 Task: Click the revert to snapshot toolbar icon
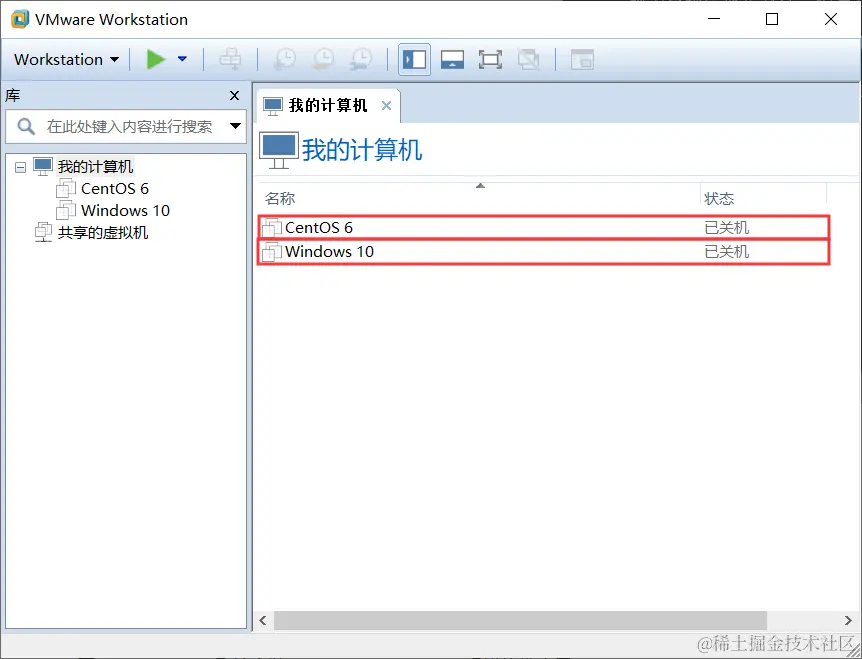coord(323,59)
